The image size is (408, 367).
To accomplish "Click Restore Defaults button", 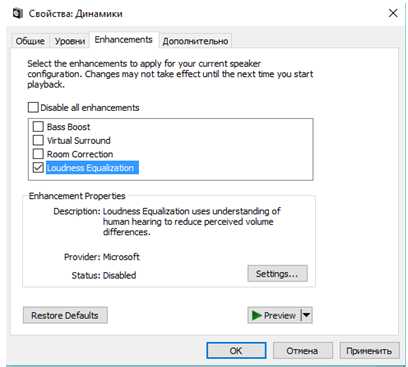I will coord(65,315).
